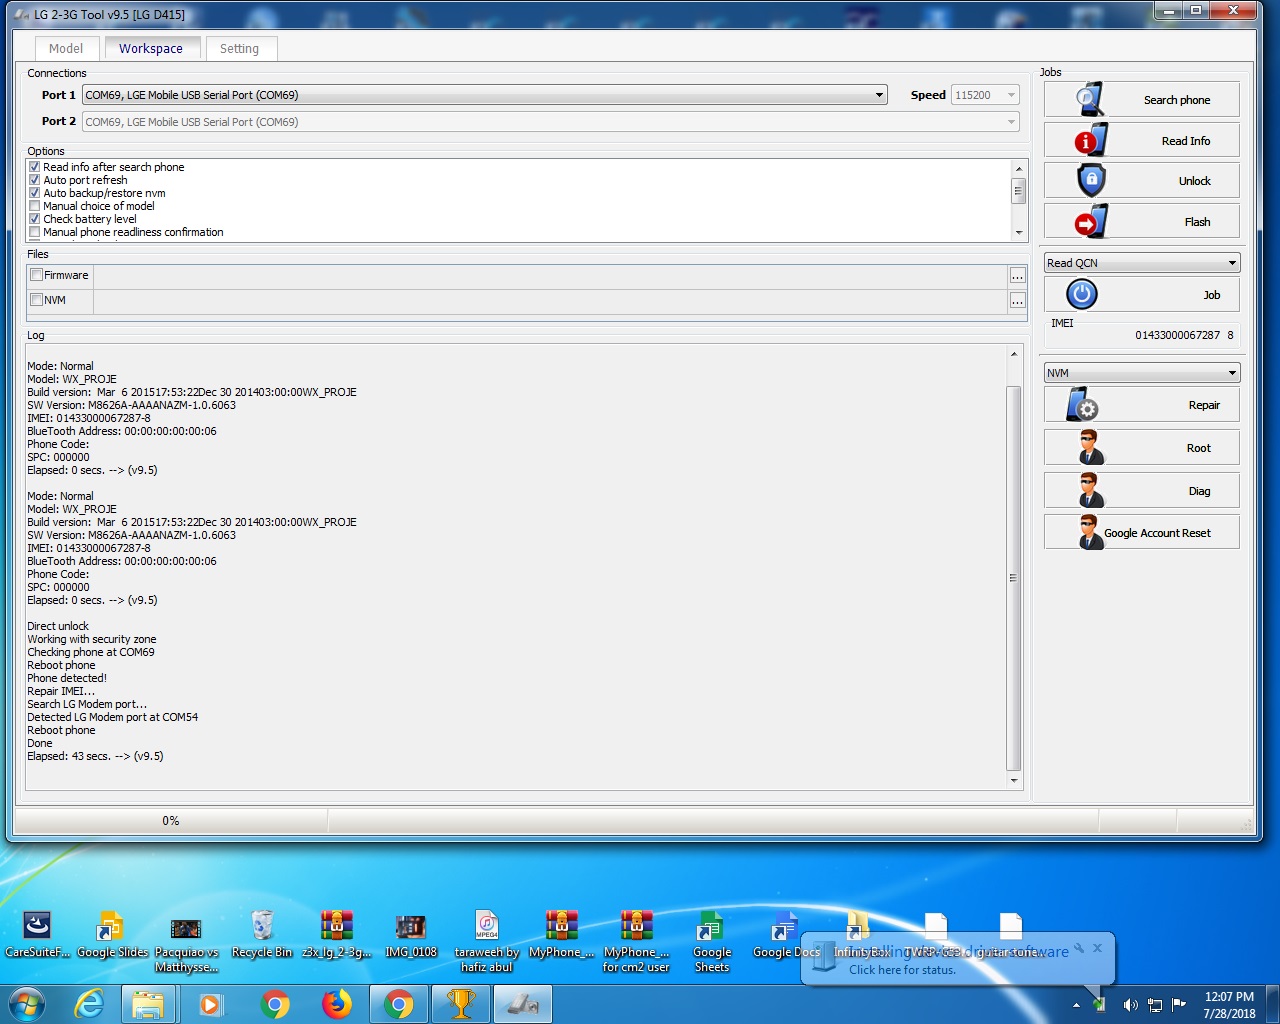Open z3x_lg_2-3g archive on desktop
Image resolution: width=1280 pixels, height=1024 pixels.
[x=337, y=935]
